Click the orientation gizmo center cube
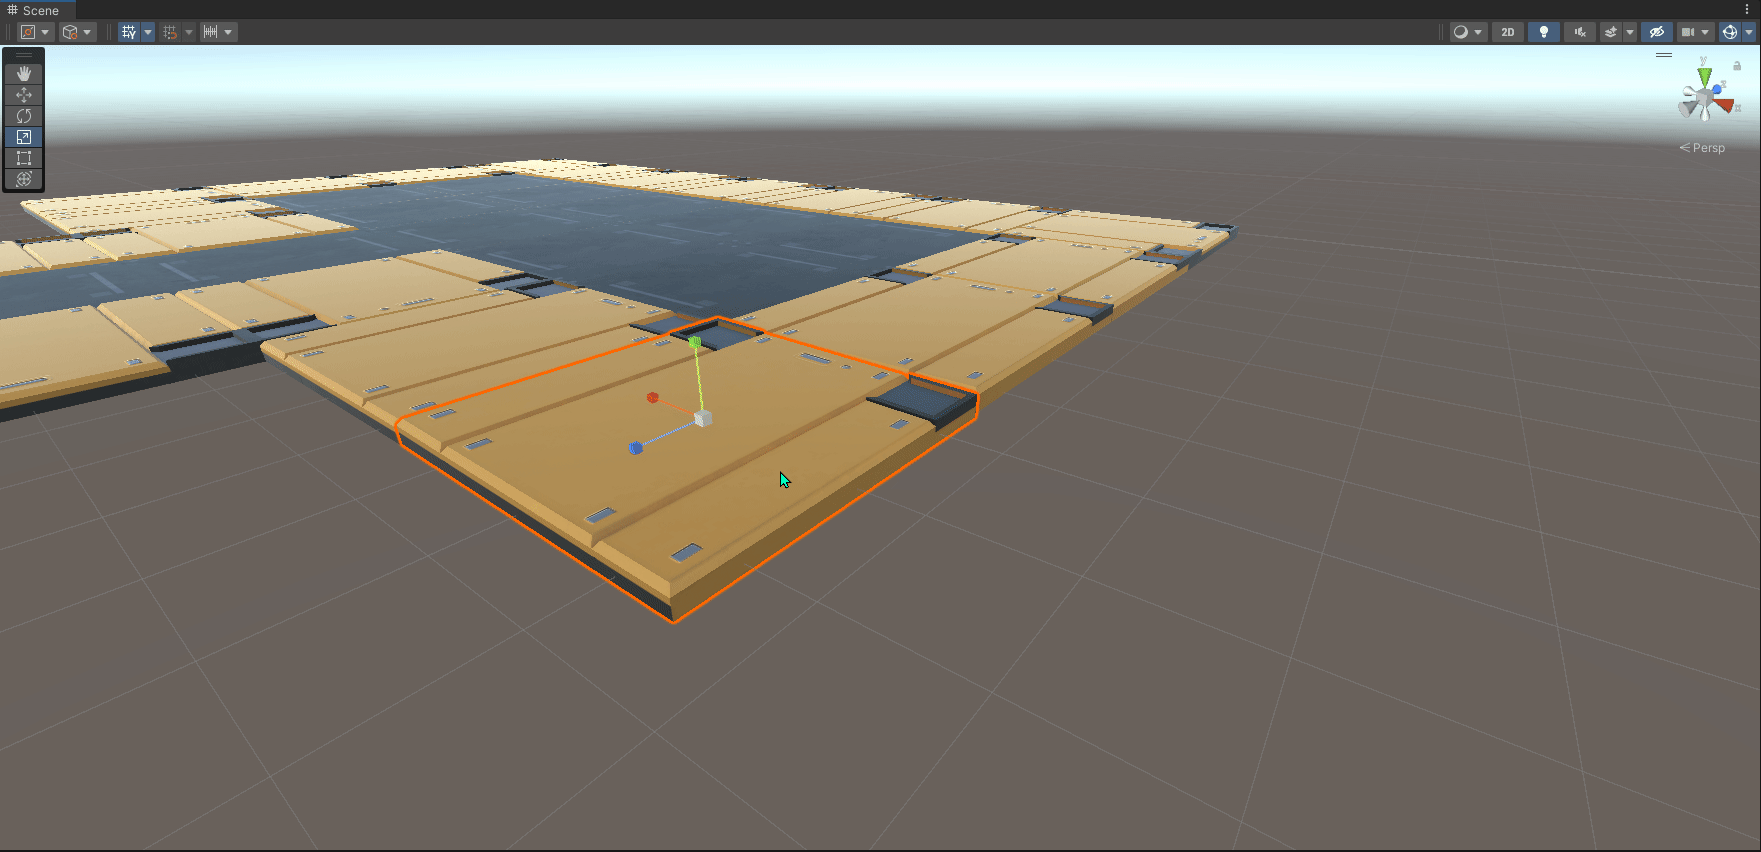Image resolution: width=1761 pixels, height=852 pixels. coord(1704,98)
